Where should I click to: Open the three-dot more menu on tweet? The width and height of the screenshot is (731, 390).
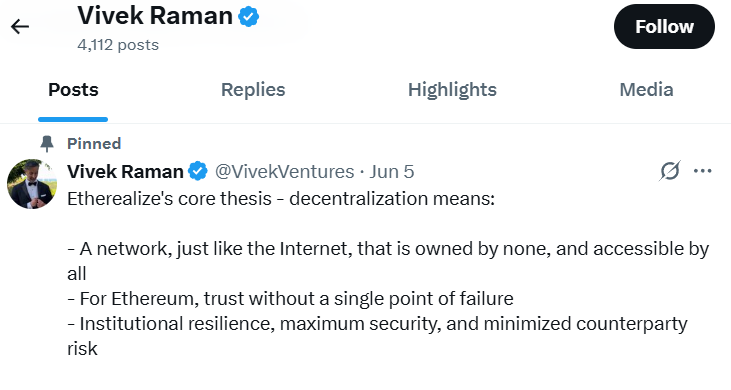(x=703, y=171)
